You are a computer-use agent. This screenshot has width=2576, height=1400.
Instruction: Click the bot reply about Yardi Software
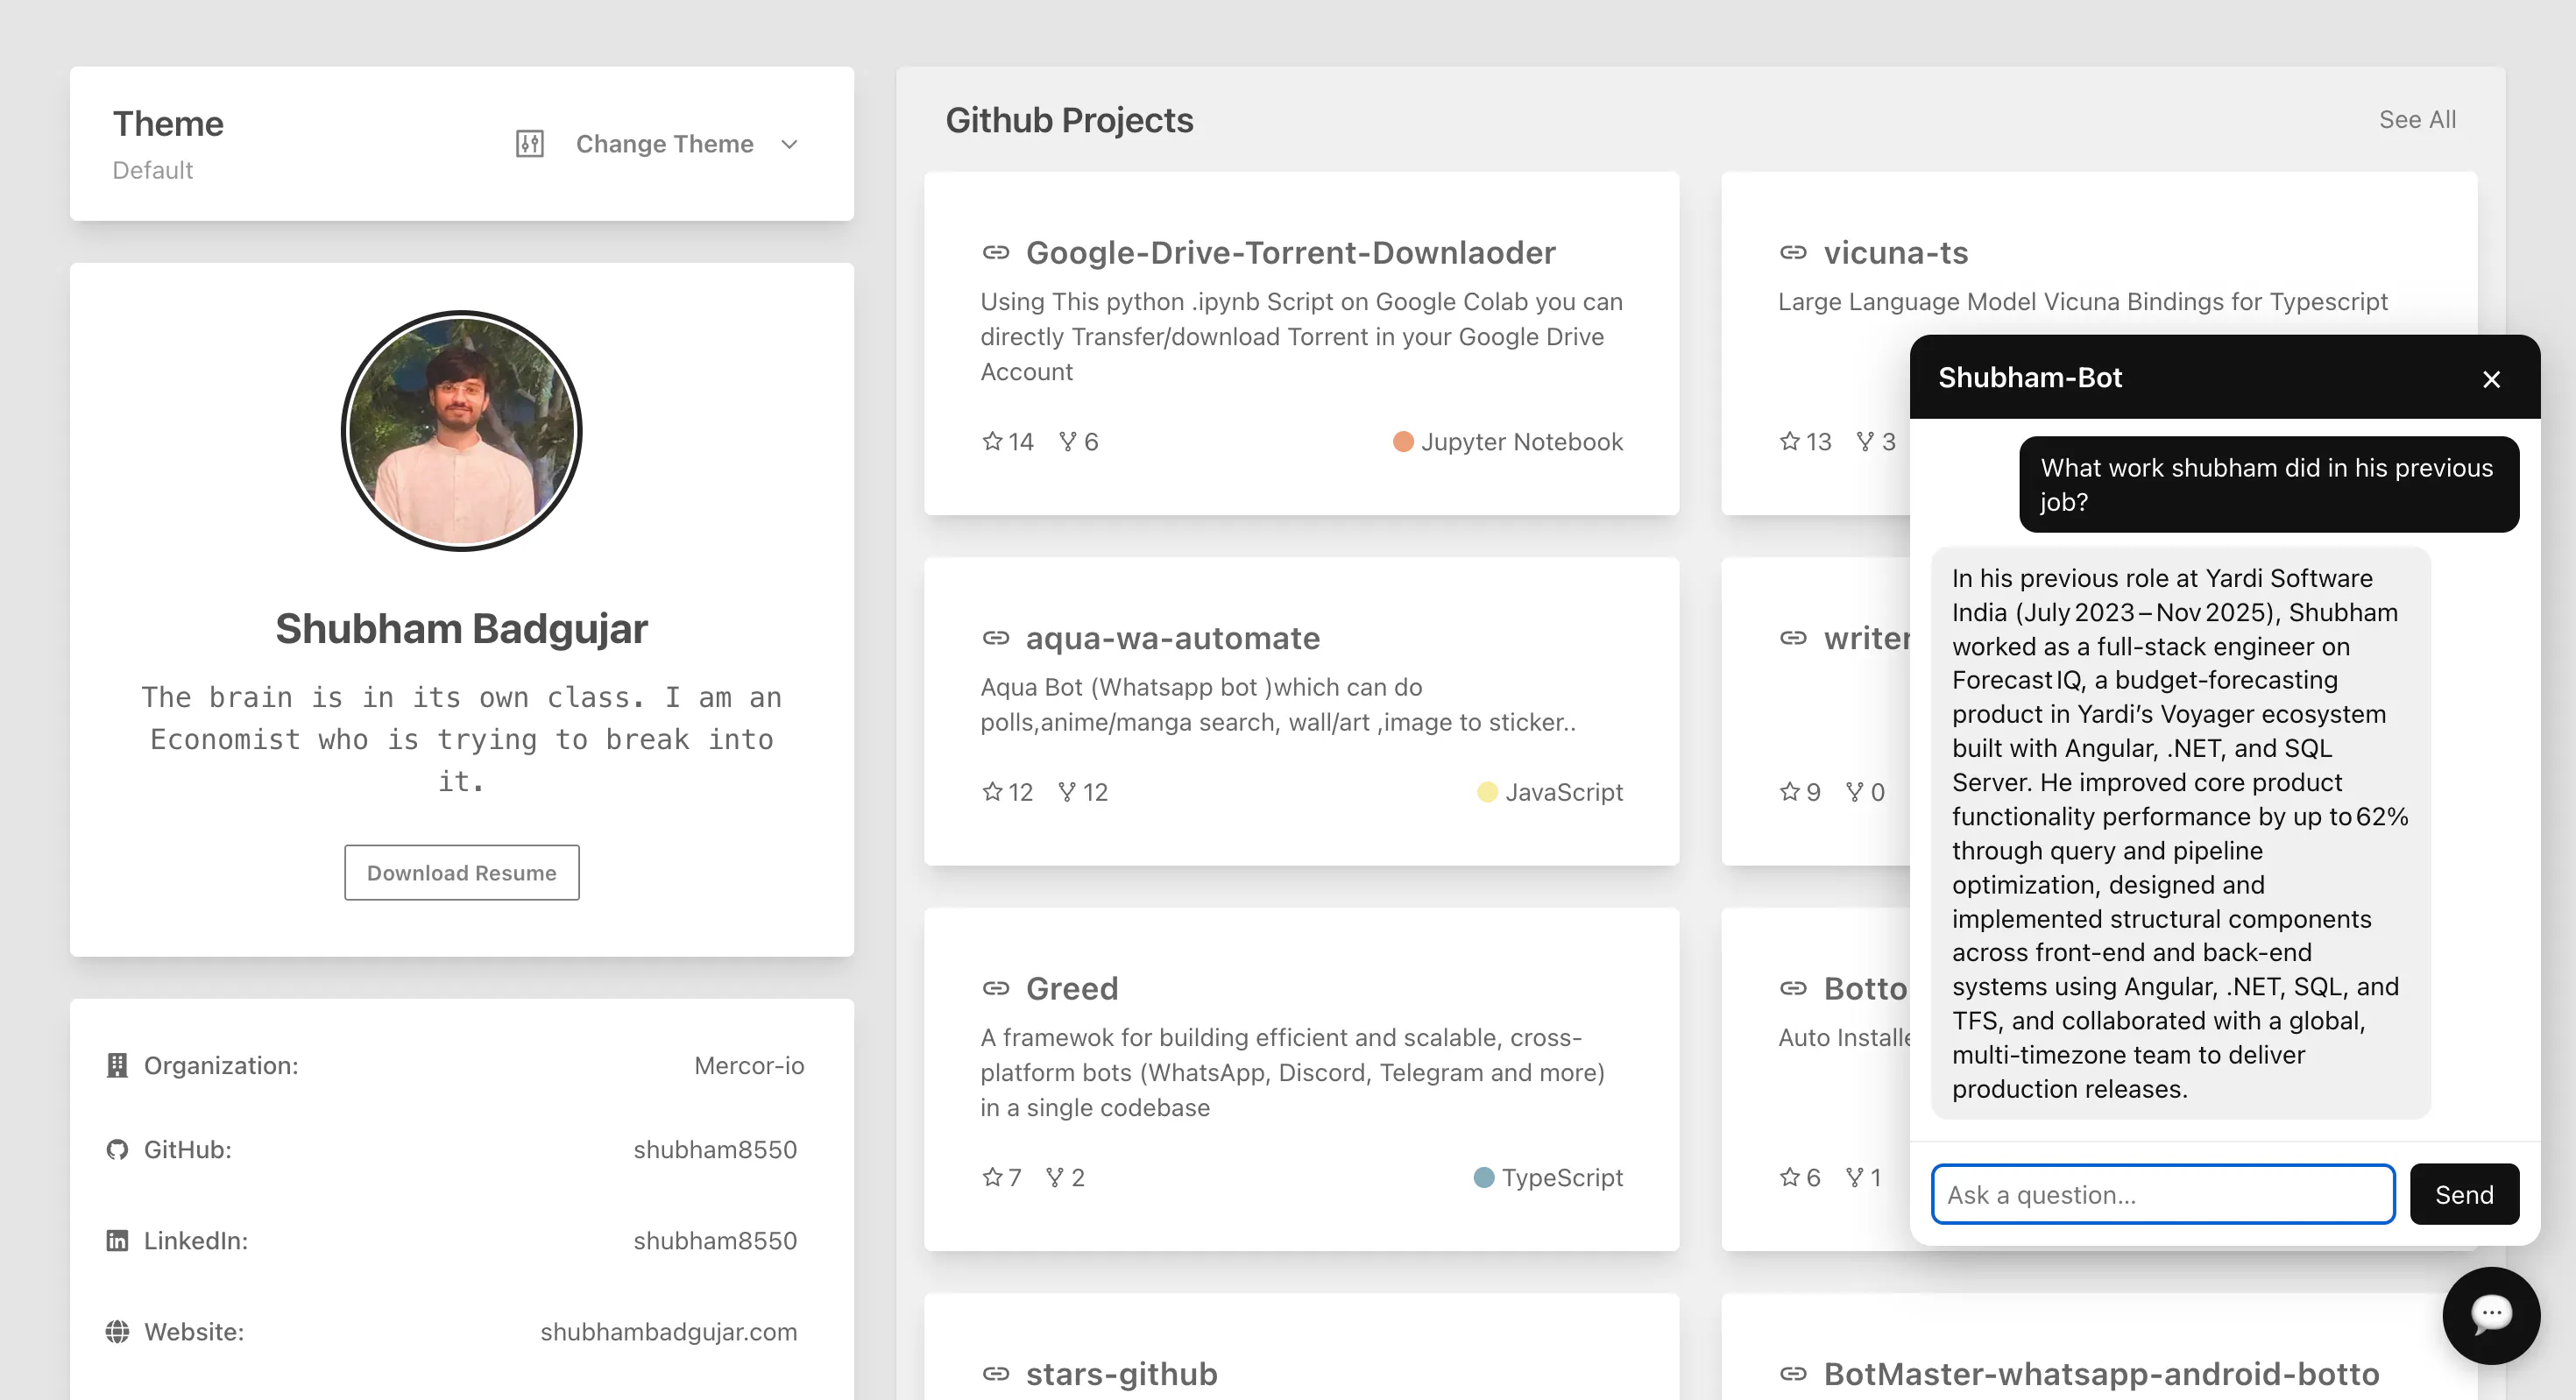coord(2180,833)
